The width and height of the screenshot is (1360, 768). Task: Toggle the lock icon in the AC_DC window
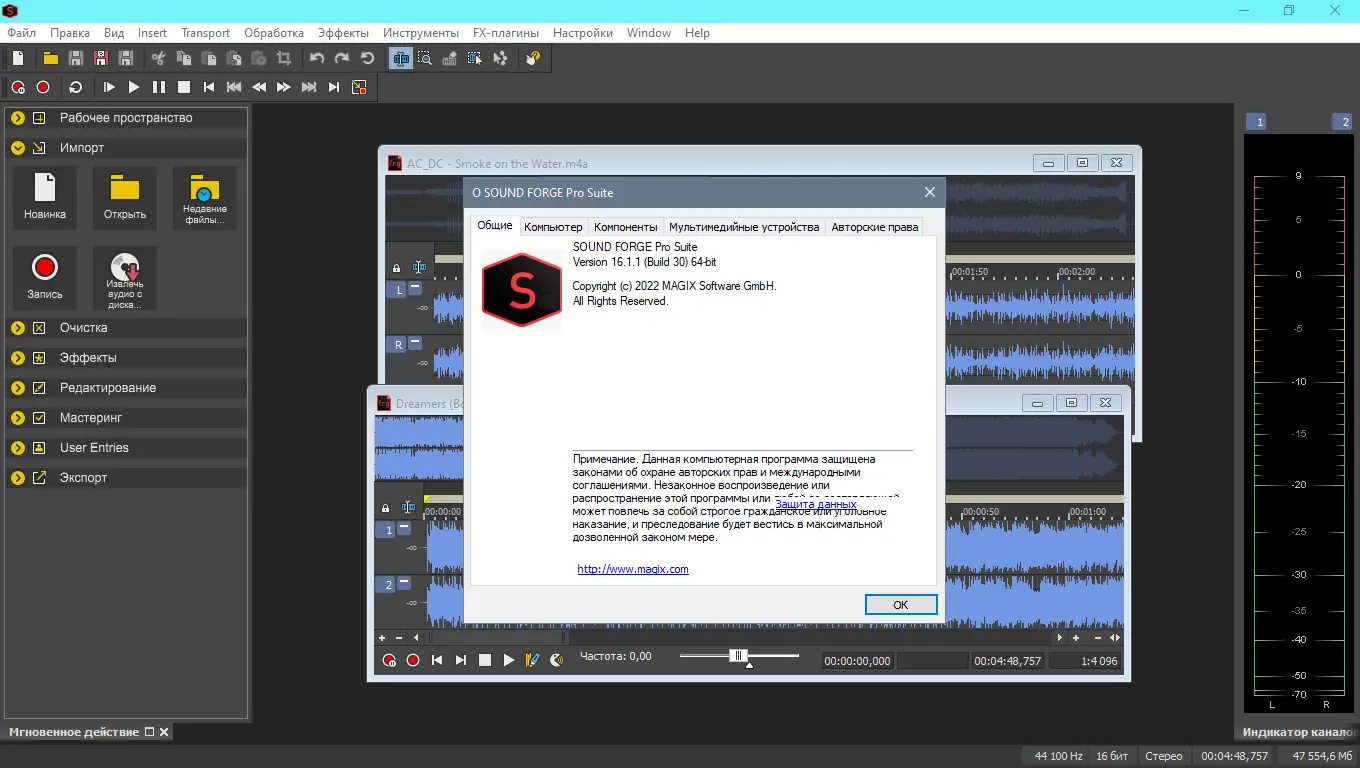click(x=396, y=268)
